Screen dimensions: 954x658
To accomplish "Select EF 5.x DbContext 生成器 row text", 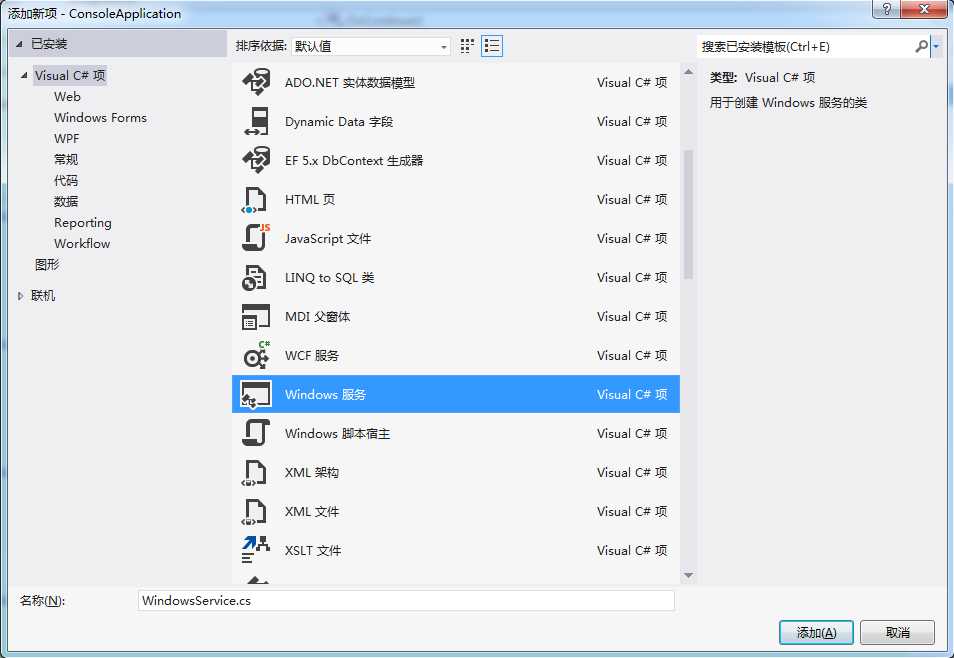I will 354,161.
